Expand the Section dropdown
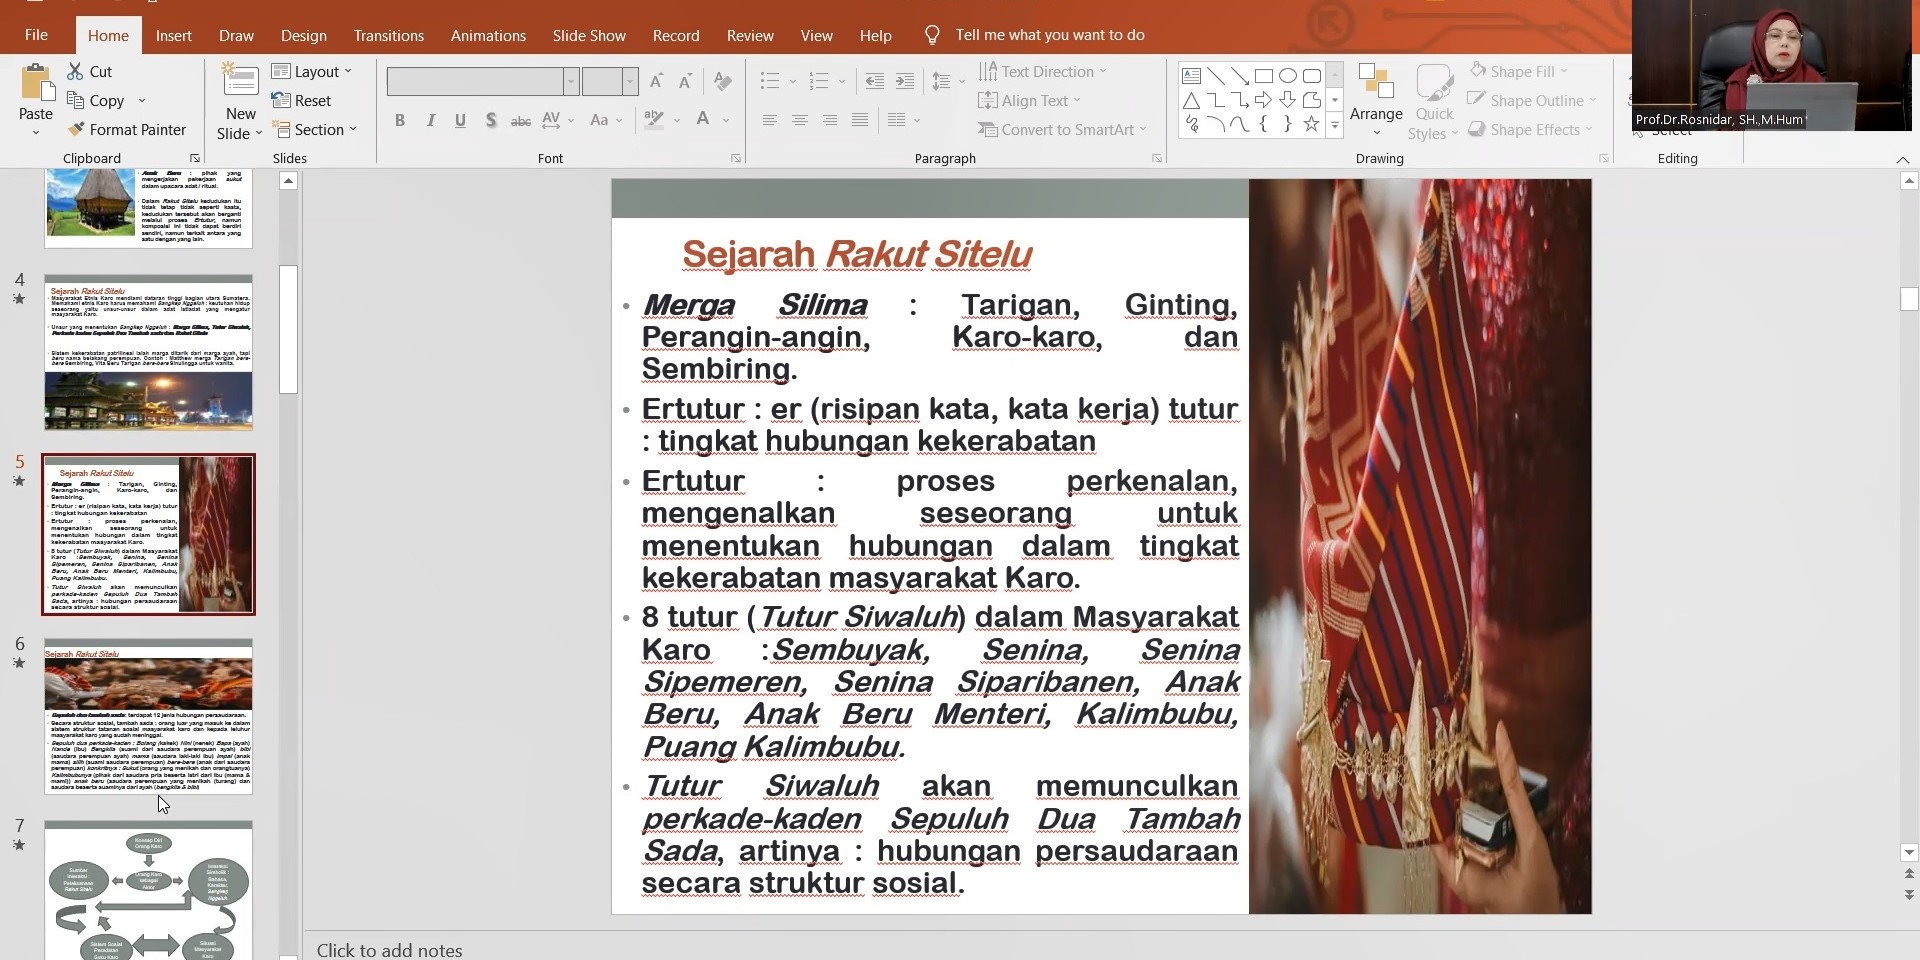 click(x=314, y=129)
